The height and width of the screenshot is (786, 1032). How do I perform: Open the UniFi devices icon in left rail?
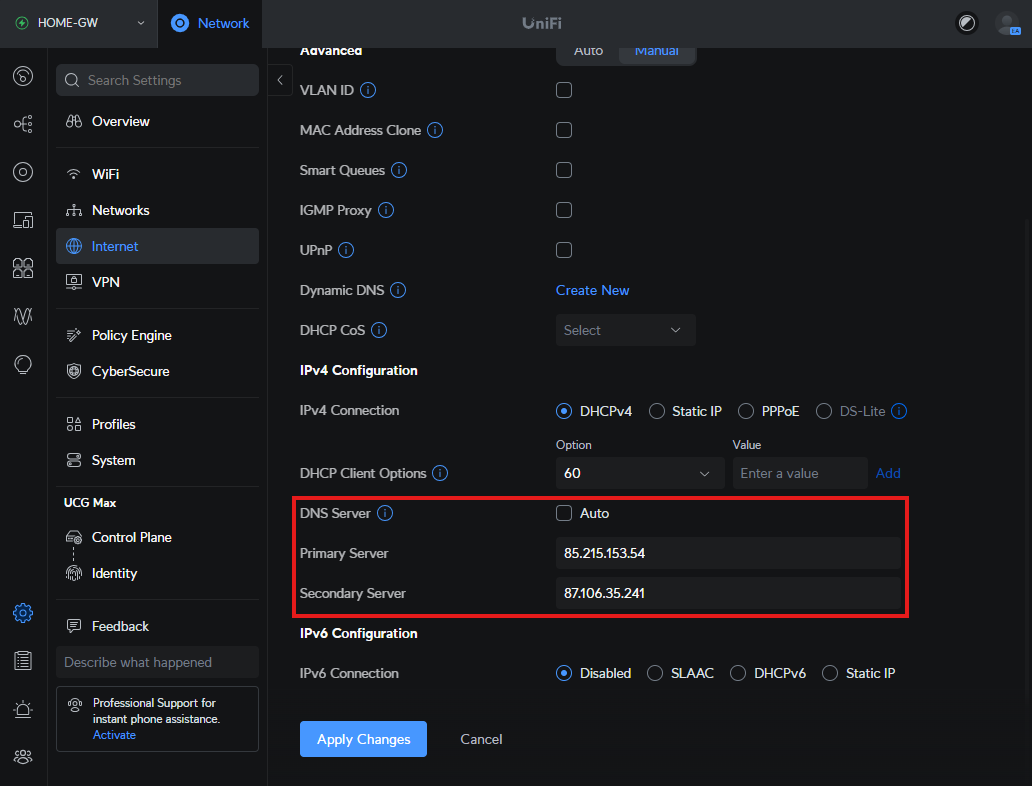click(23, 172)
